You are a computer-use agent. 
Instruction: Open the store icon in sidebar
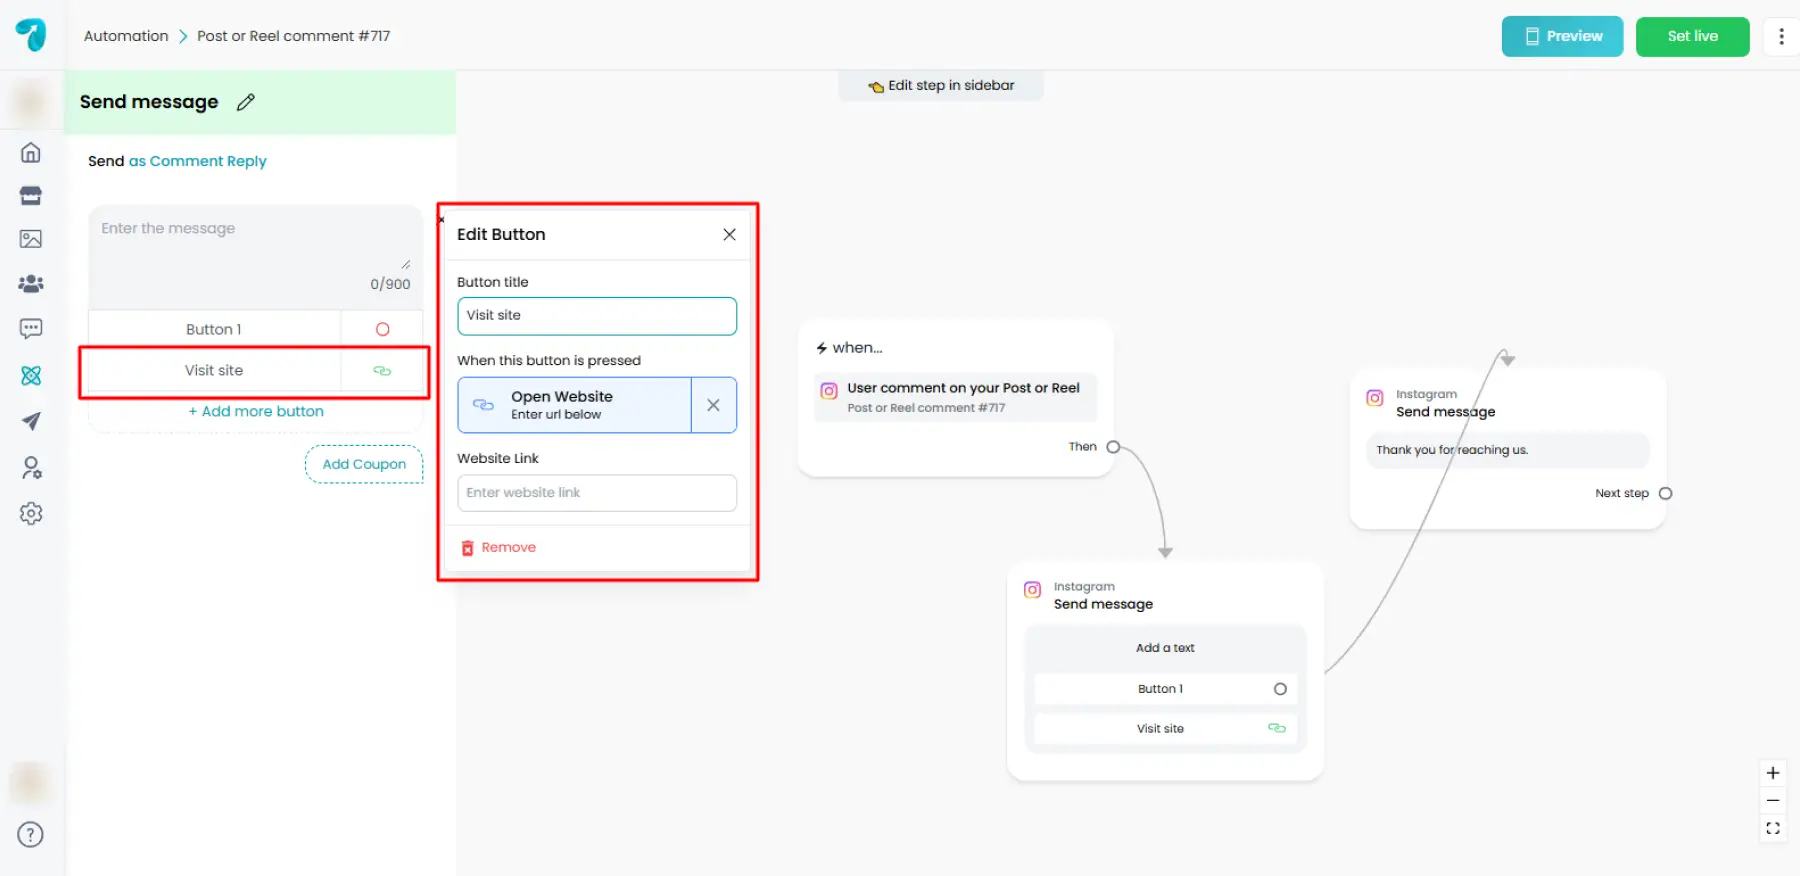31,196
